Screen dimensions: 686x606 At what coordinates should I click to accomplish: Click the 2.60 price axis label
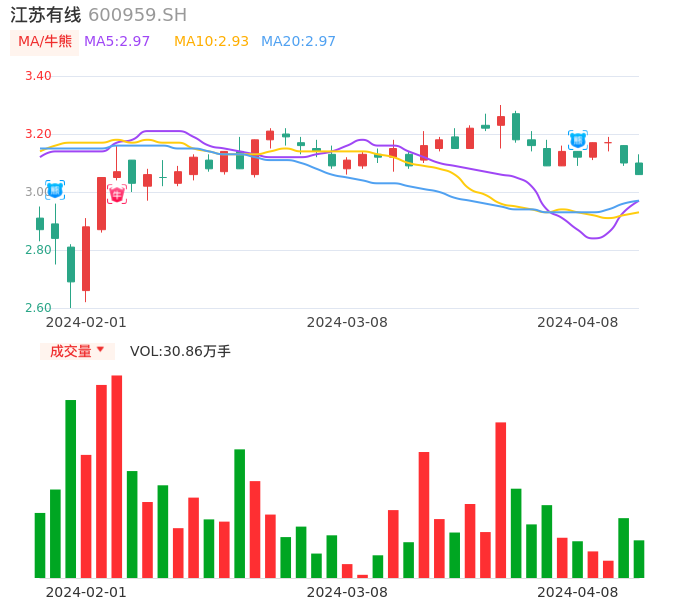38,308
